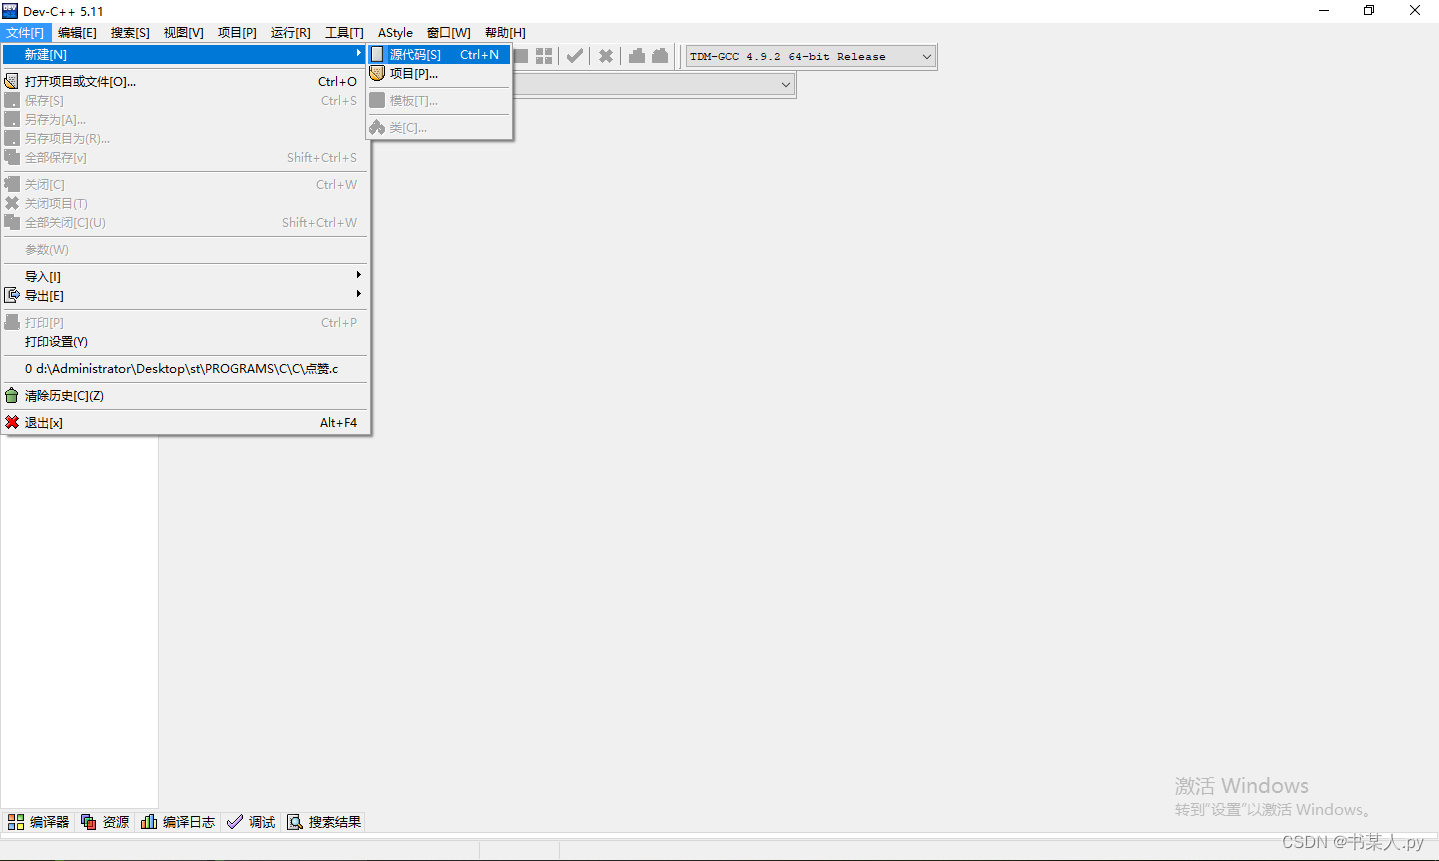Screen dimensions: 1439x861
Task: Open the 工具[T] menu
Action: pyautogui.click(x=344, y=33)
